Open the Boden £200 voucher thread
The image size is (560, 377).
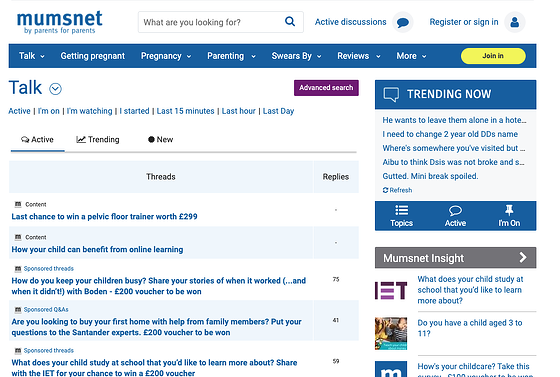tap(159, 286)
